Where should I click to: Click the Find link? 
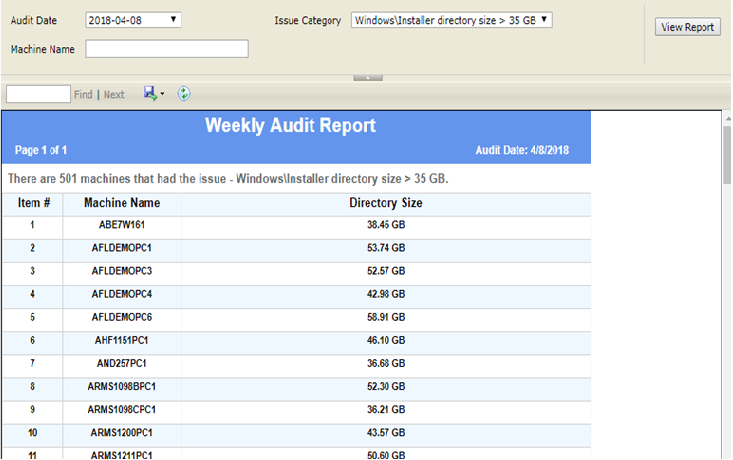coord(83,94)
